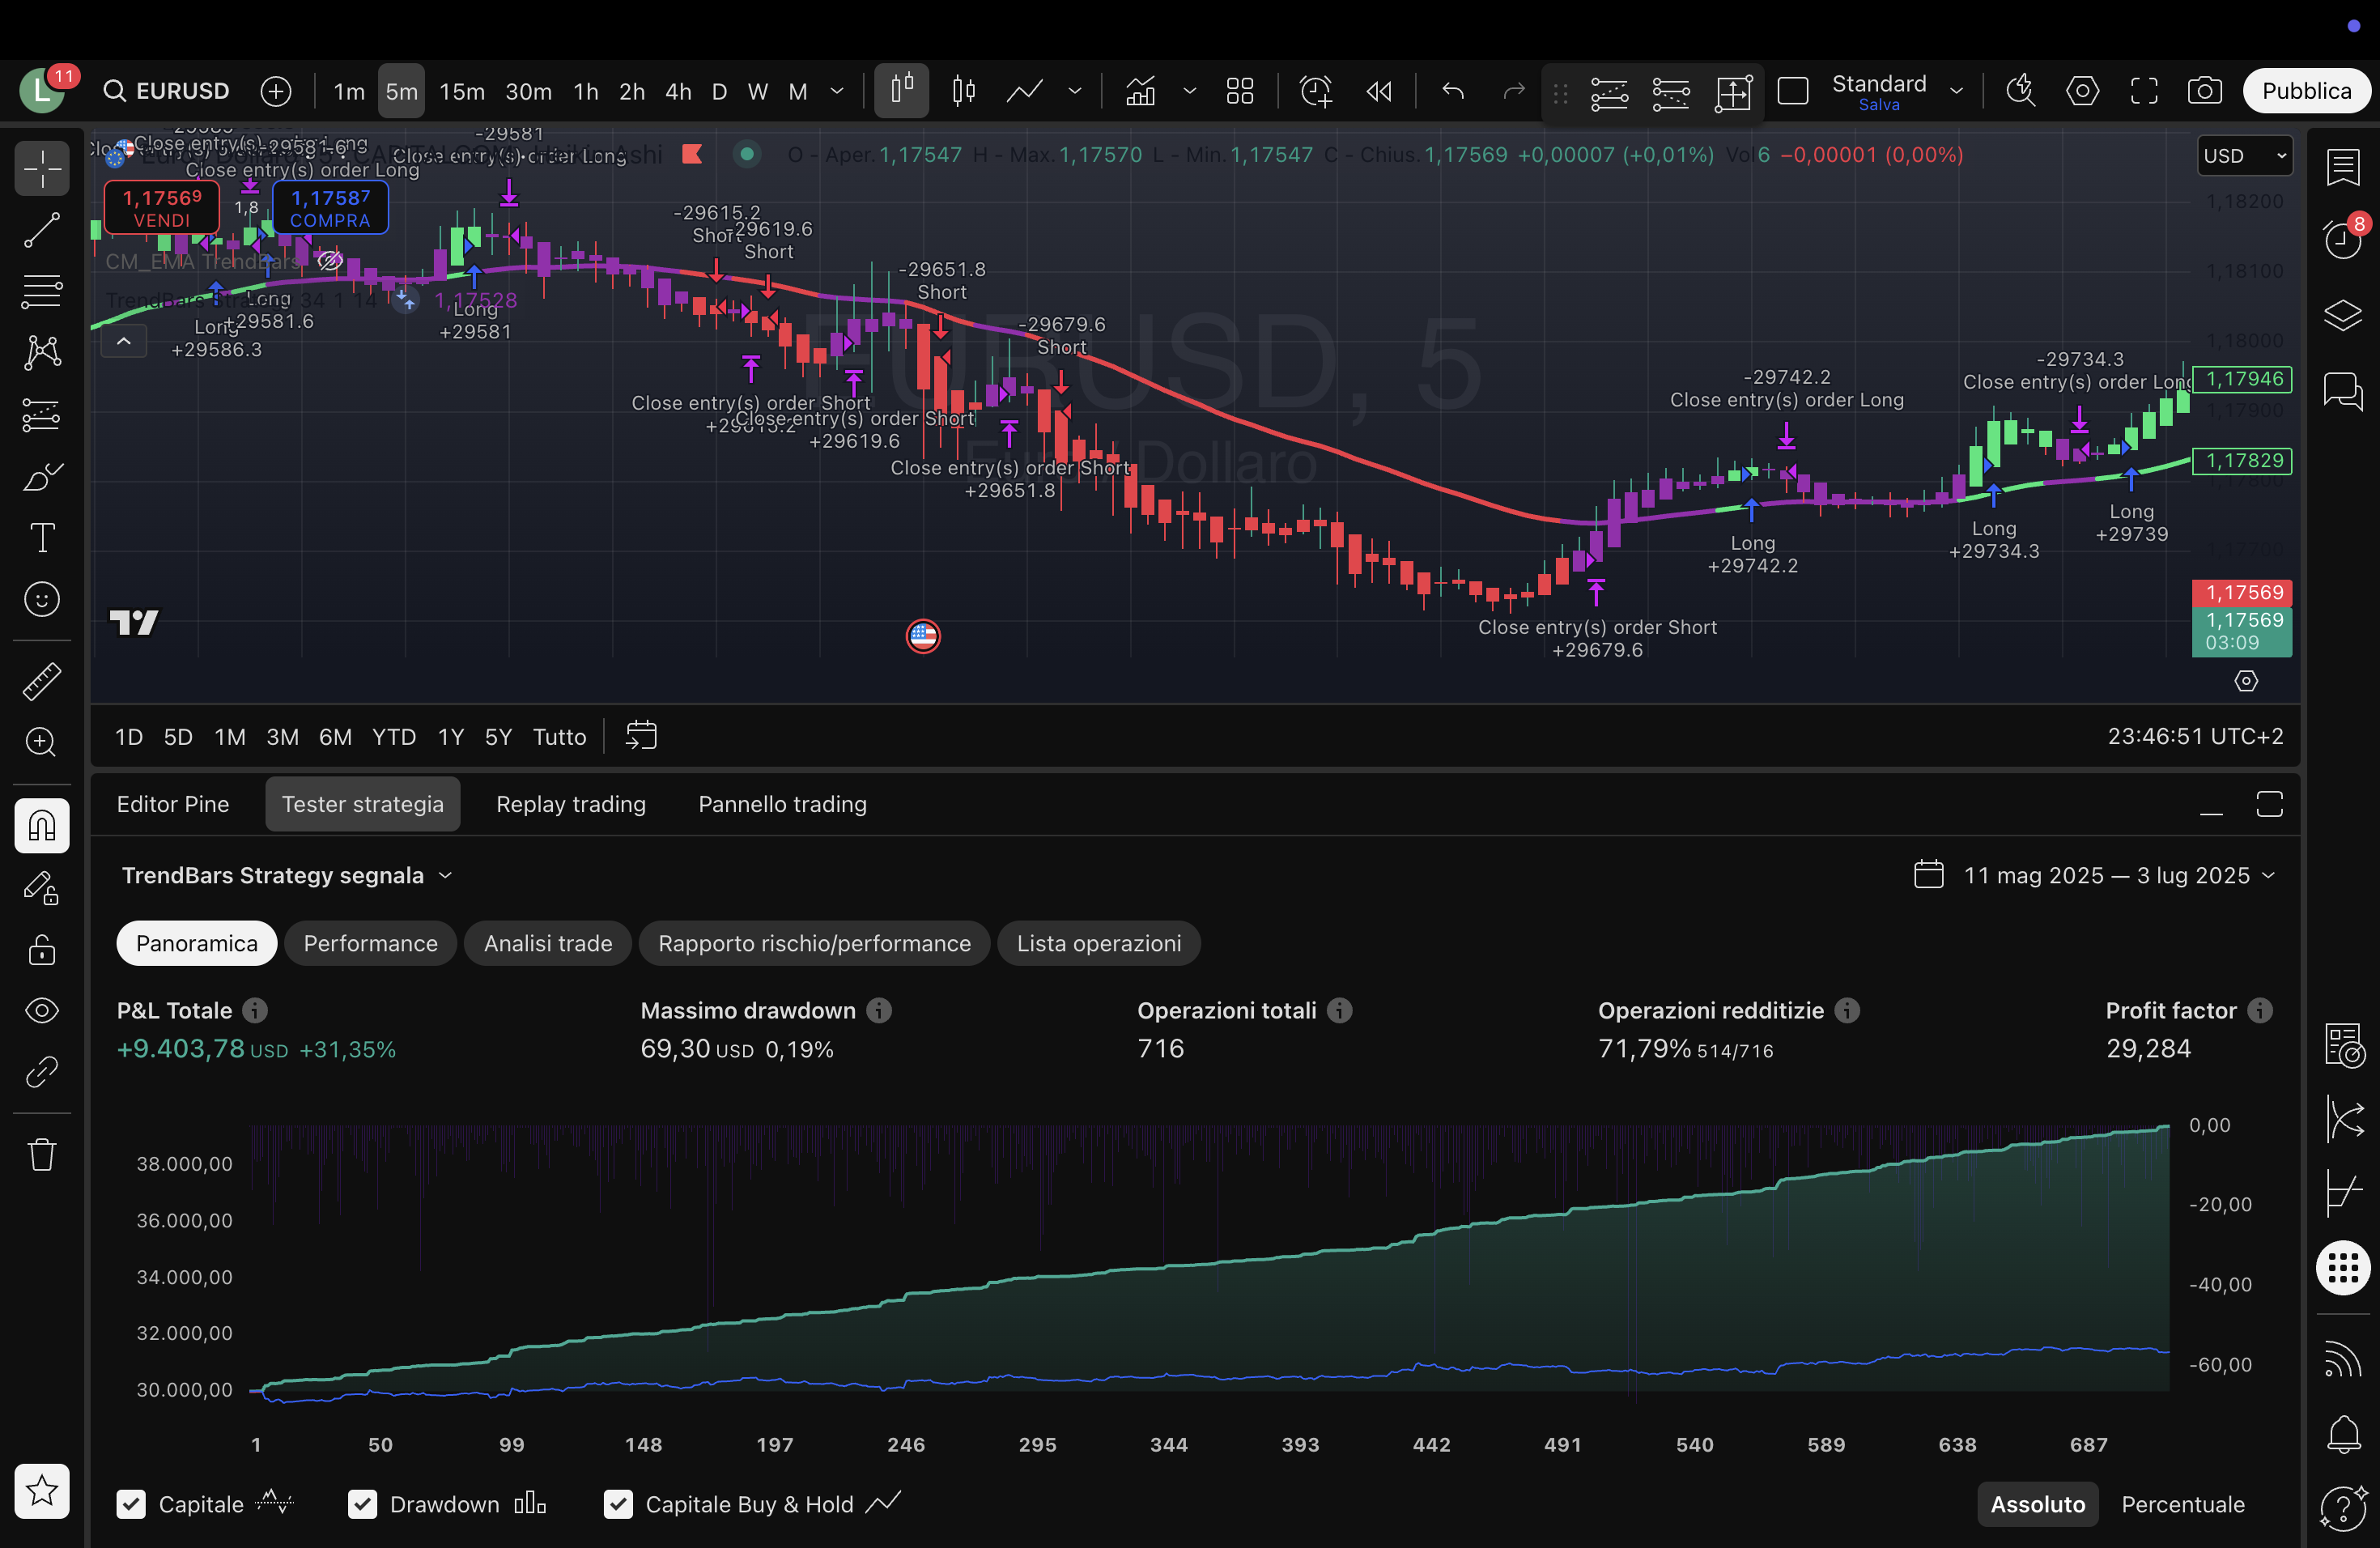Switch to the Editor Pine tab

(x=173, y=804)
